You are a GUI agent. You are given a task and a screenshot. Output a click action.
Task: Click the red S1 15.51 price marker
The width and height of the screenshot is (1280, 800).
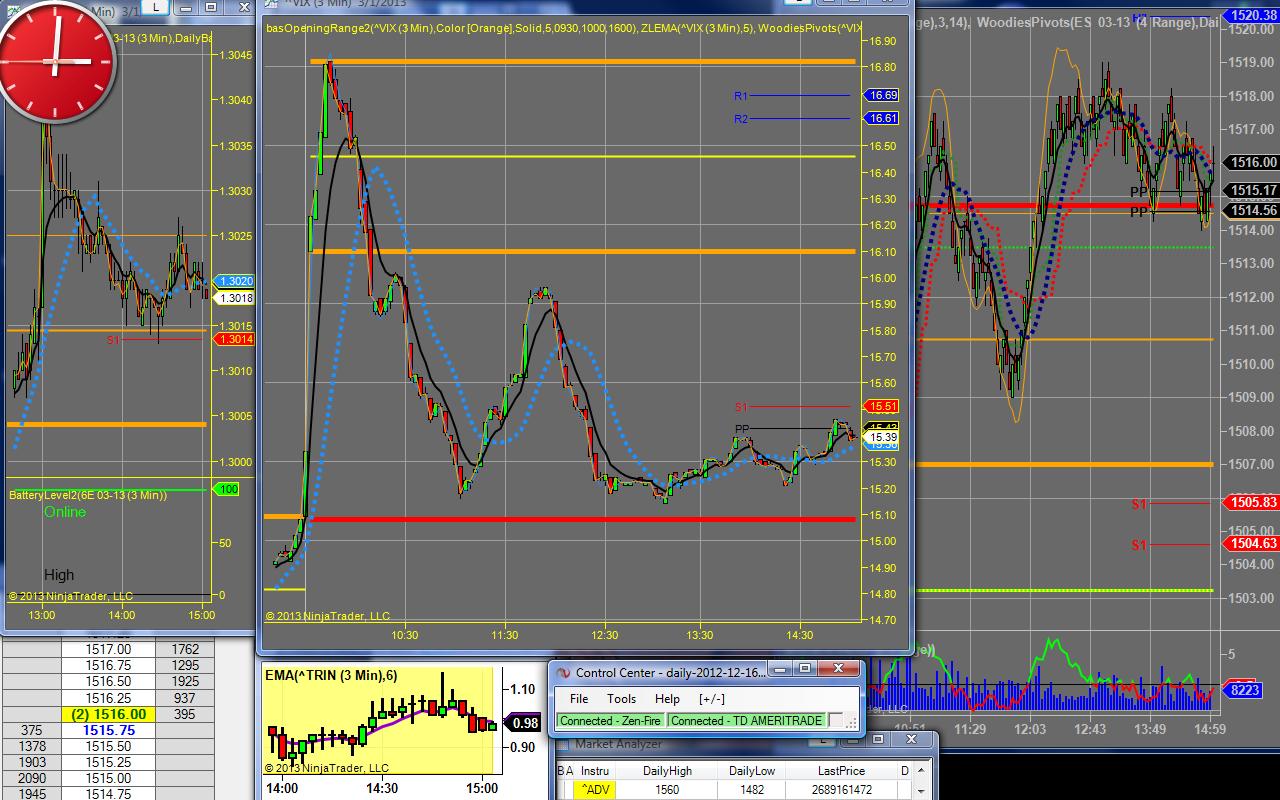point(882,407)
